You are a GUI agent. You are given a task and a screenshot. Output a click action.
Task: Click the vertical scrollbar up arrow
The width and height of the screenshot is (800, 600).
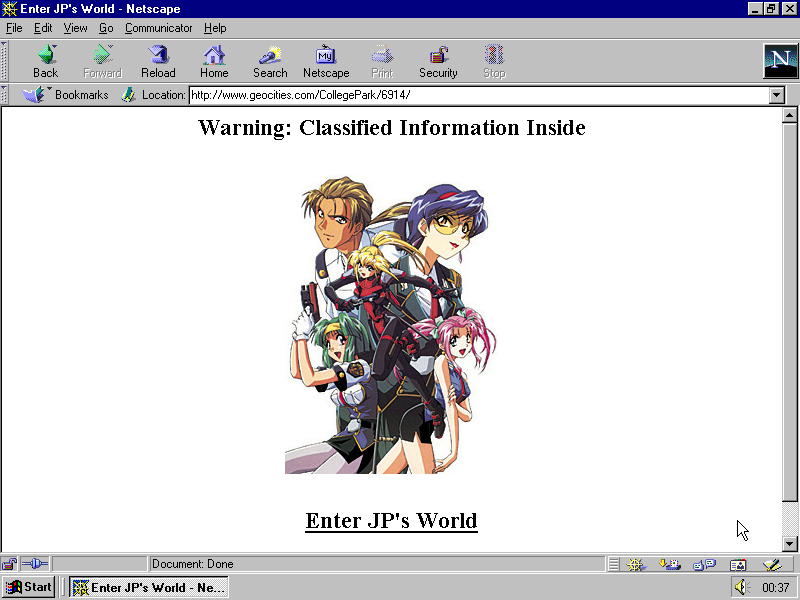tap(789, 115)
